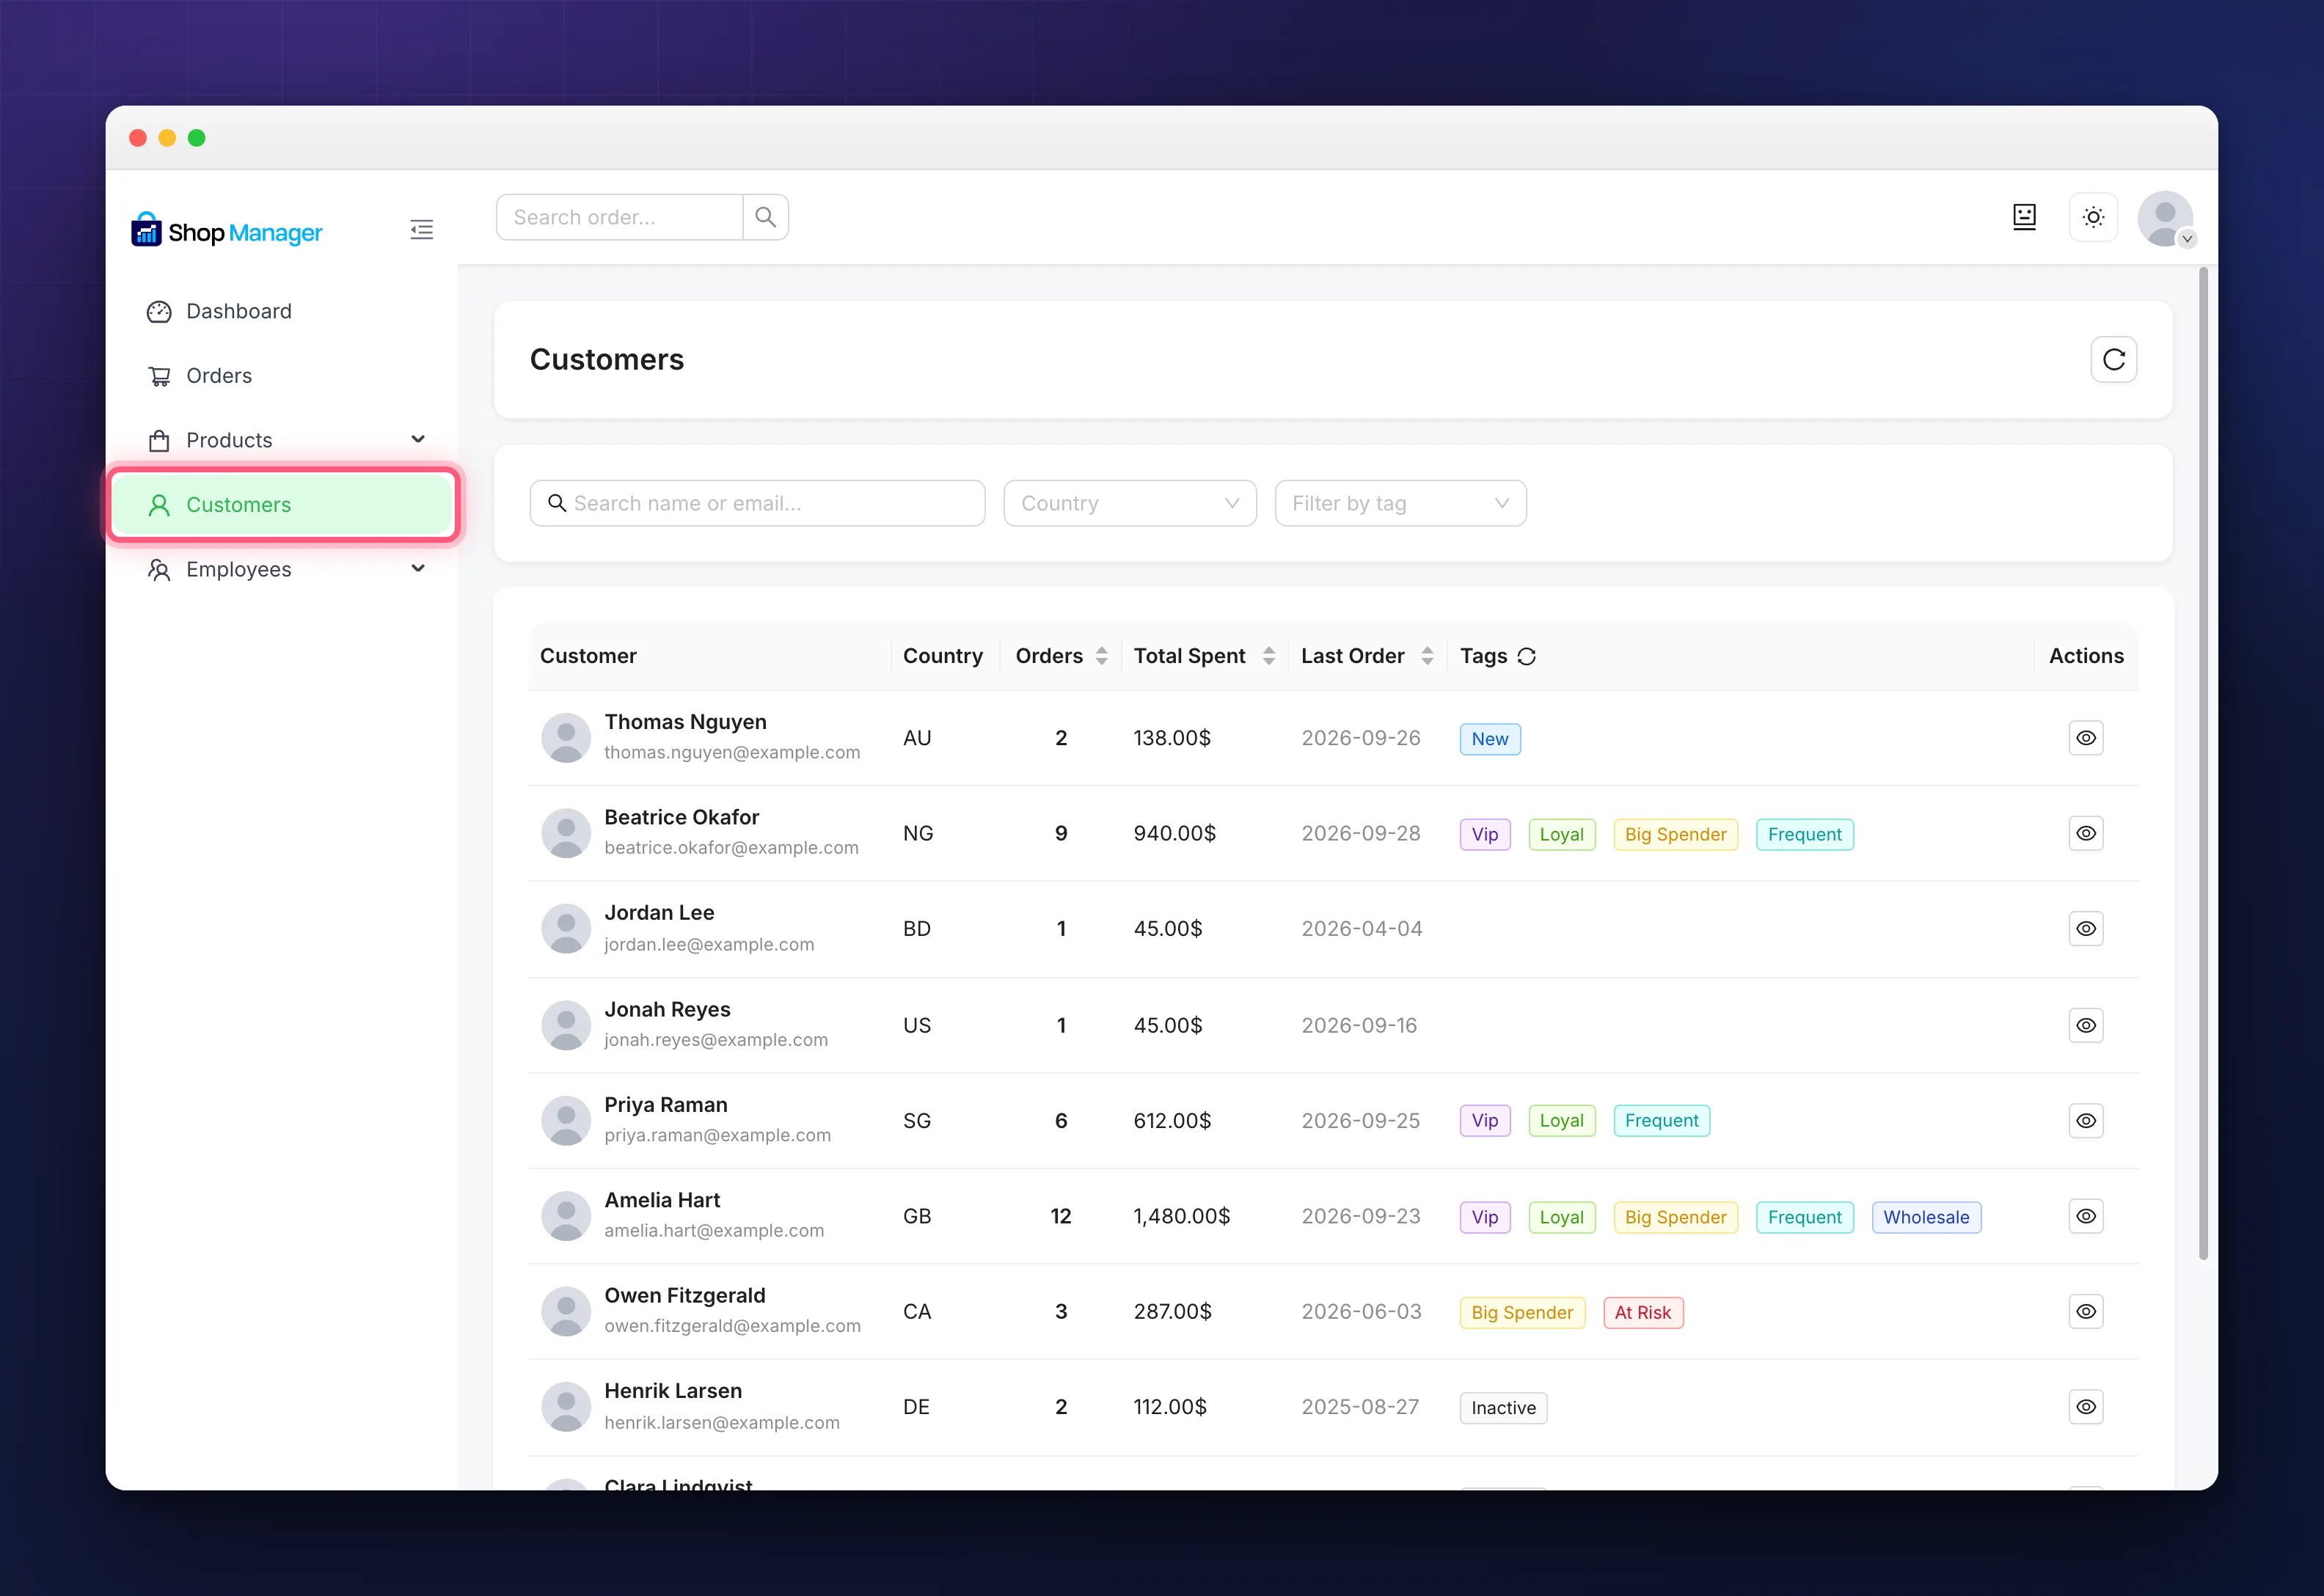
Task: Click Priya Raman's Frequent tag
Action: [x=1661, y=1121]
